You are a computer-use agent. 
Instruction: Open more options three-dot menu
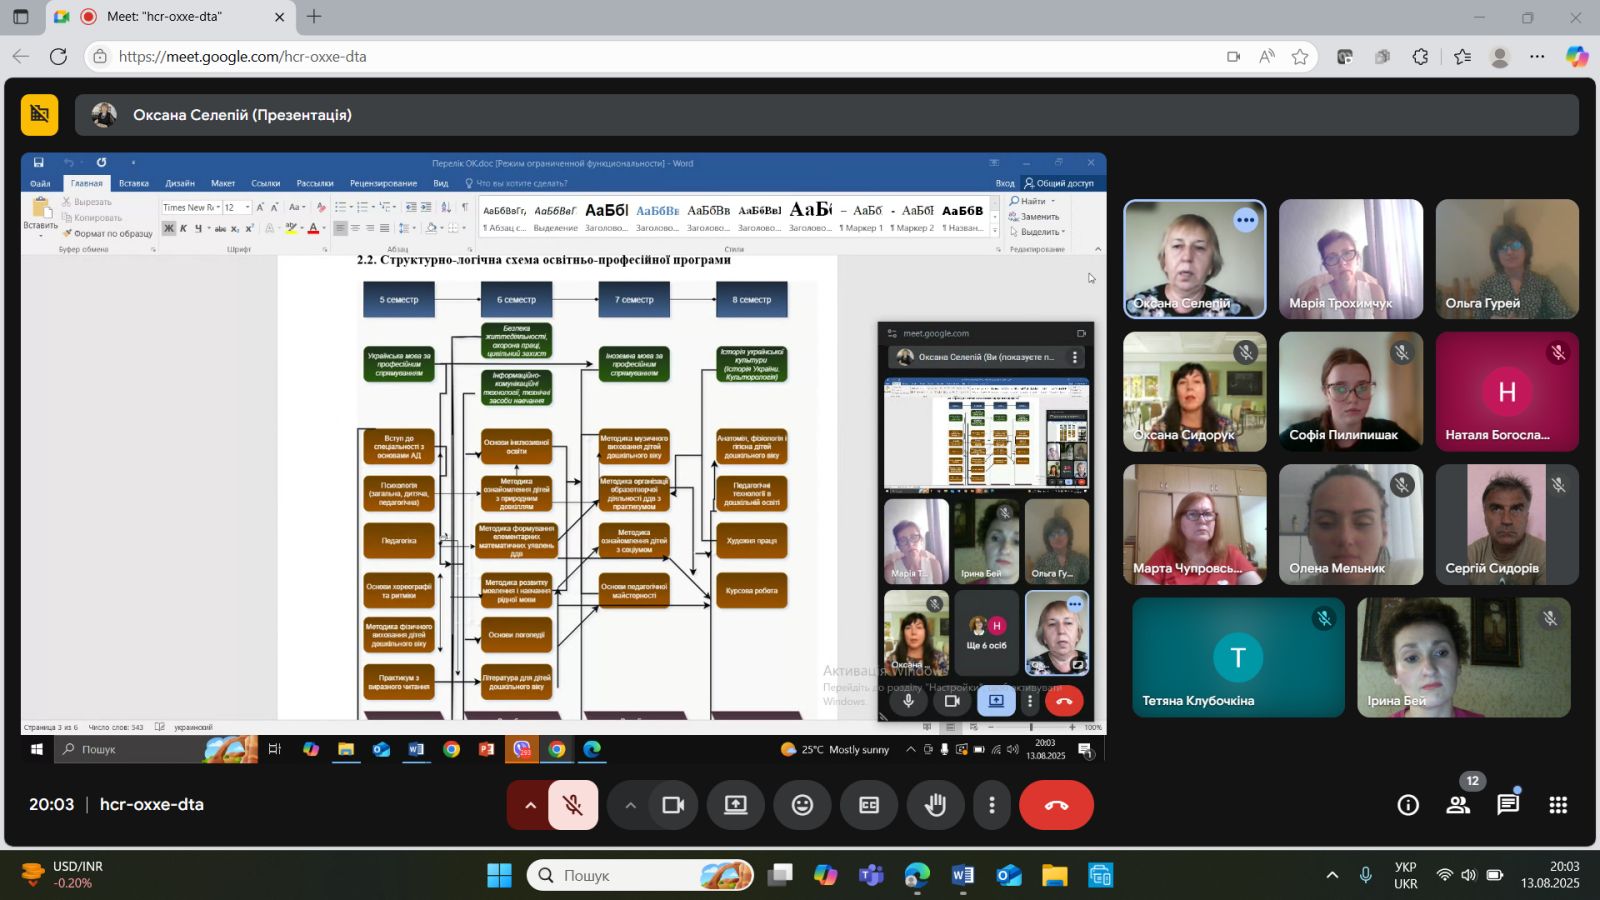coord(992,805)
